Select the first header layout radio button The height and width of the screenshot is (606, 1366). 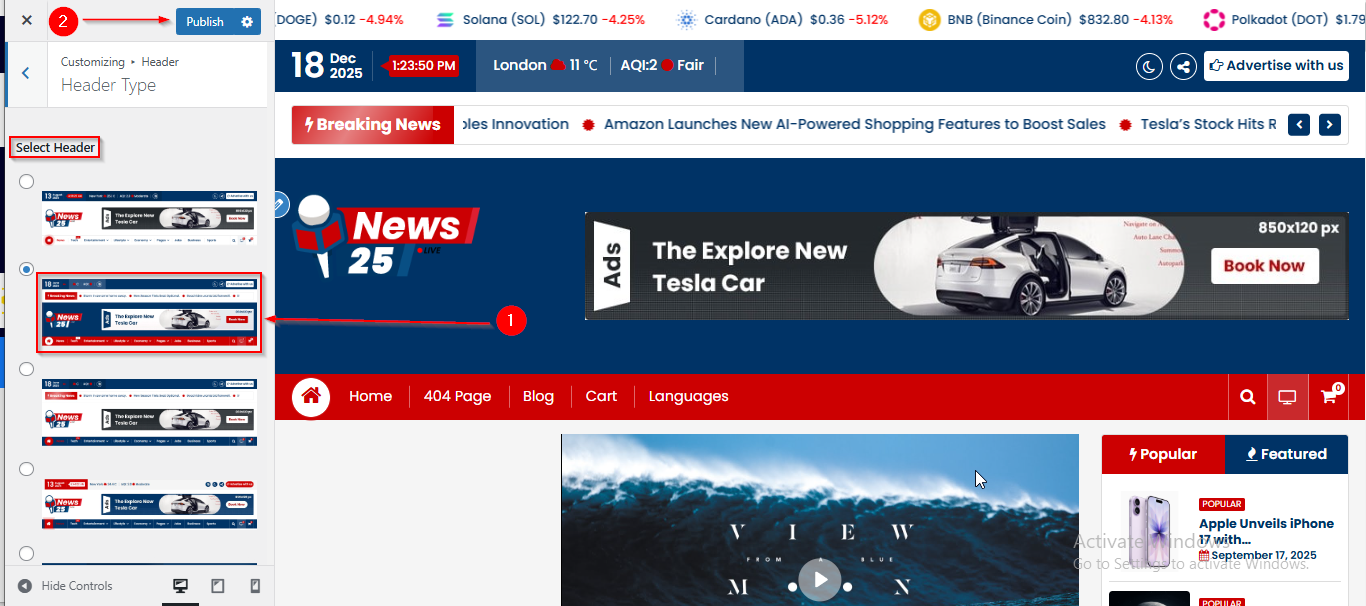26,181
